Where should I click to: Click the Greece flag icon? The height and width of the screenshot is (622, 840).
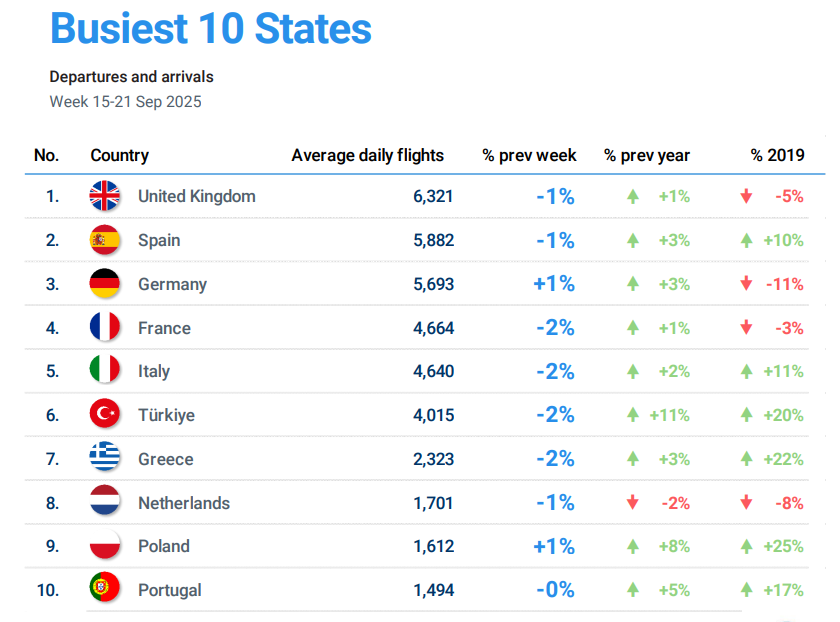(104, 457)
